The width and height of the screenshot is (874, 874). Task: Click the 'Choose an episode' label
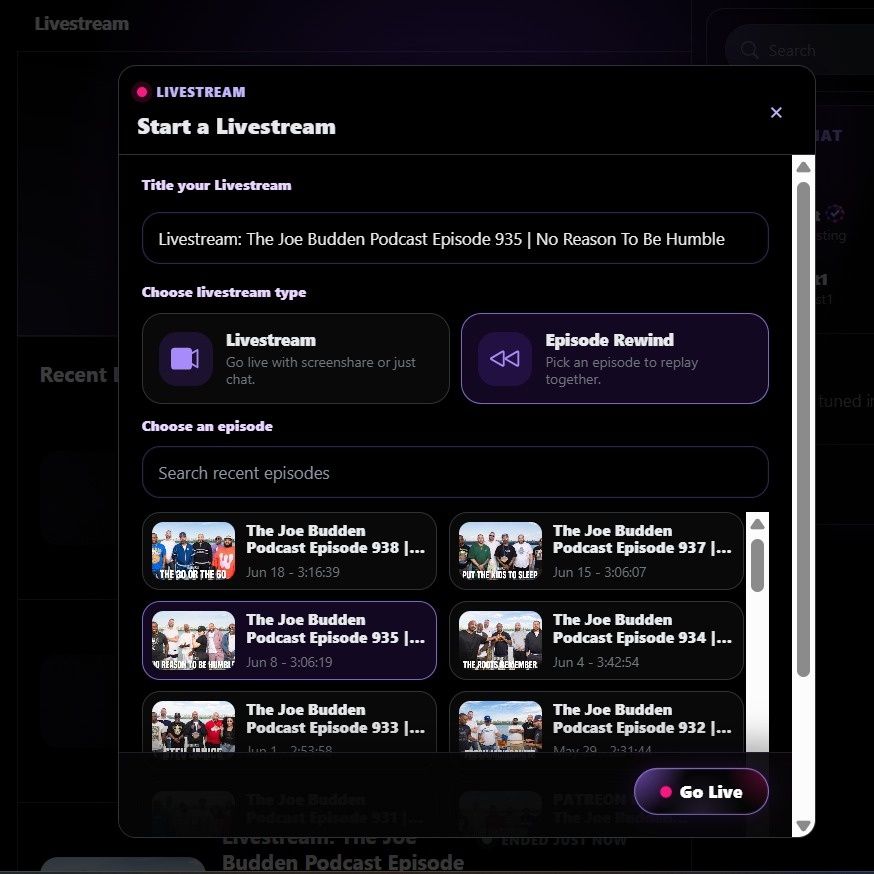tap(207, 426)
